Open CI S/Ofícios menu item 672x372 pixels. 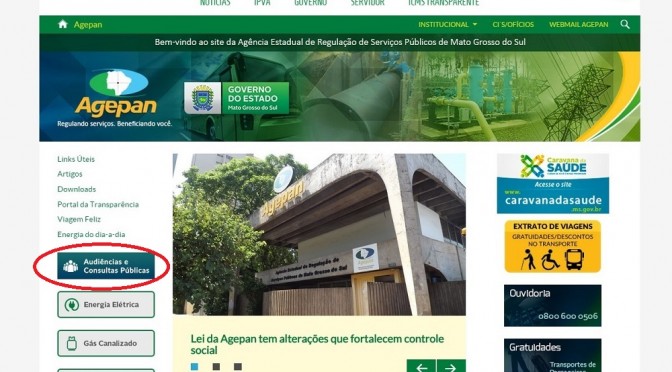513,24
